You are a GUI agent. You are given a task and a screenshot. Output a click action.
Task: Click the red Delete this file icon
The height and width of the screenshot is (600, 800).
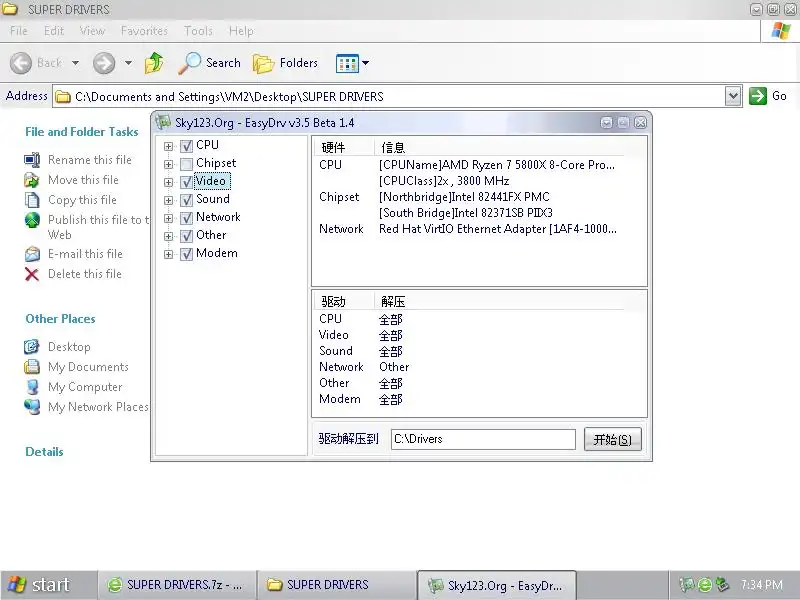click(32, 274)
